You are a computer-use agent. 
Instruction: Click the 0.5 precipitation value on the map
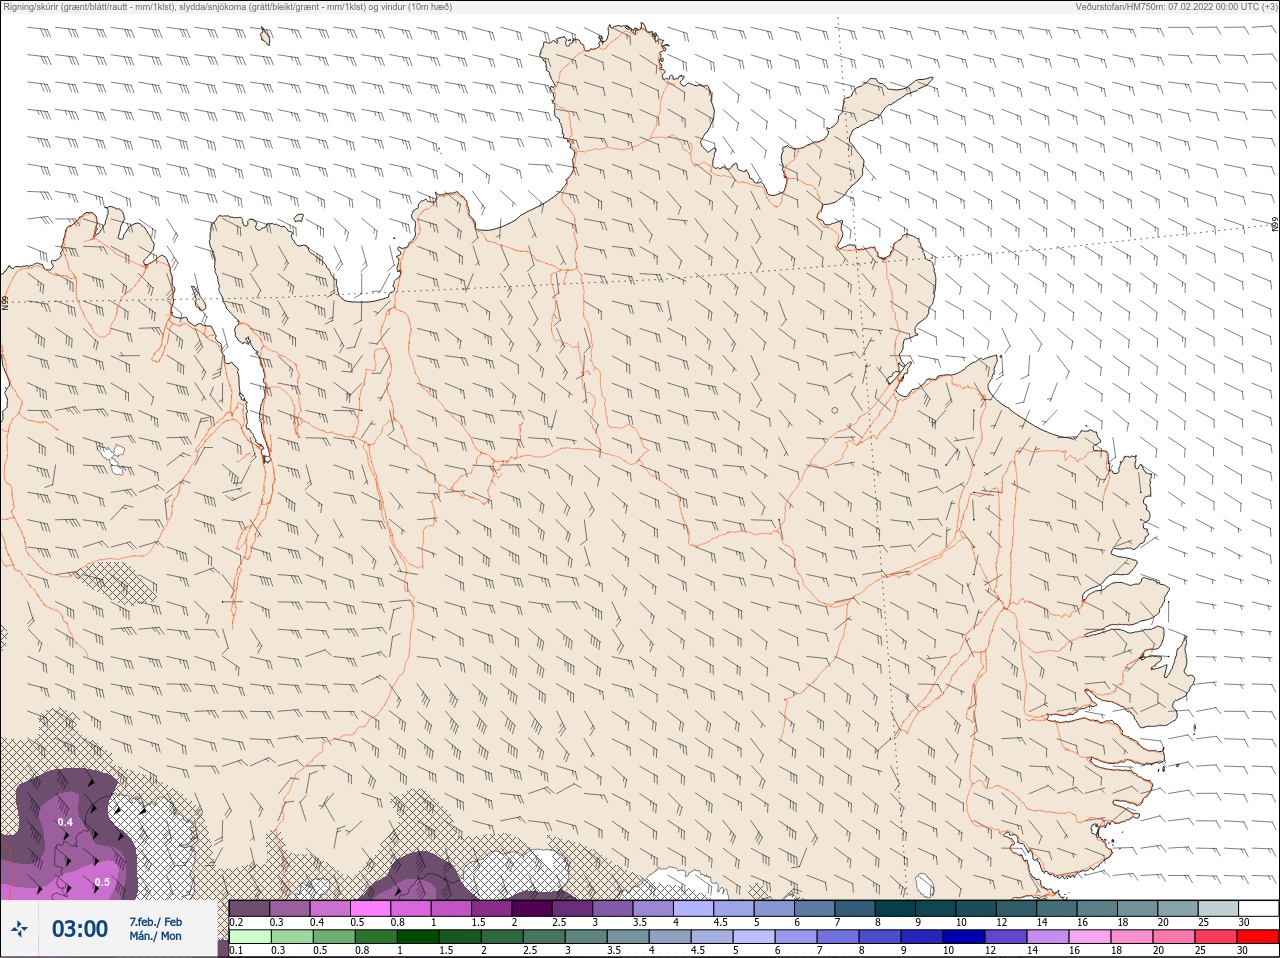pos(102,882)
